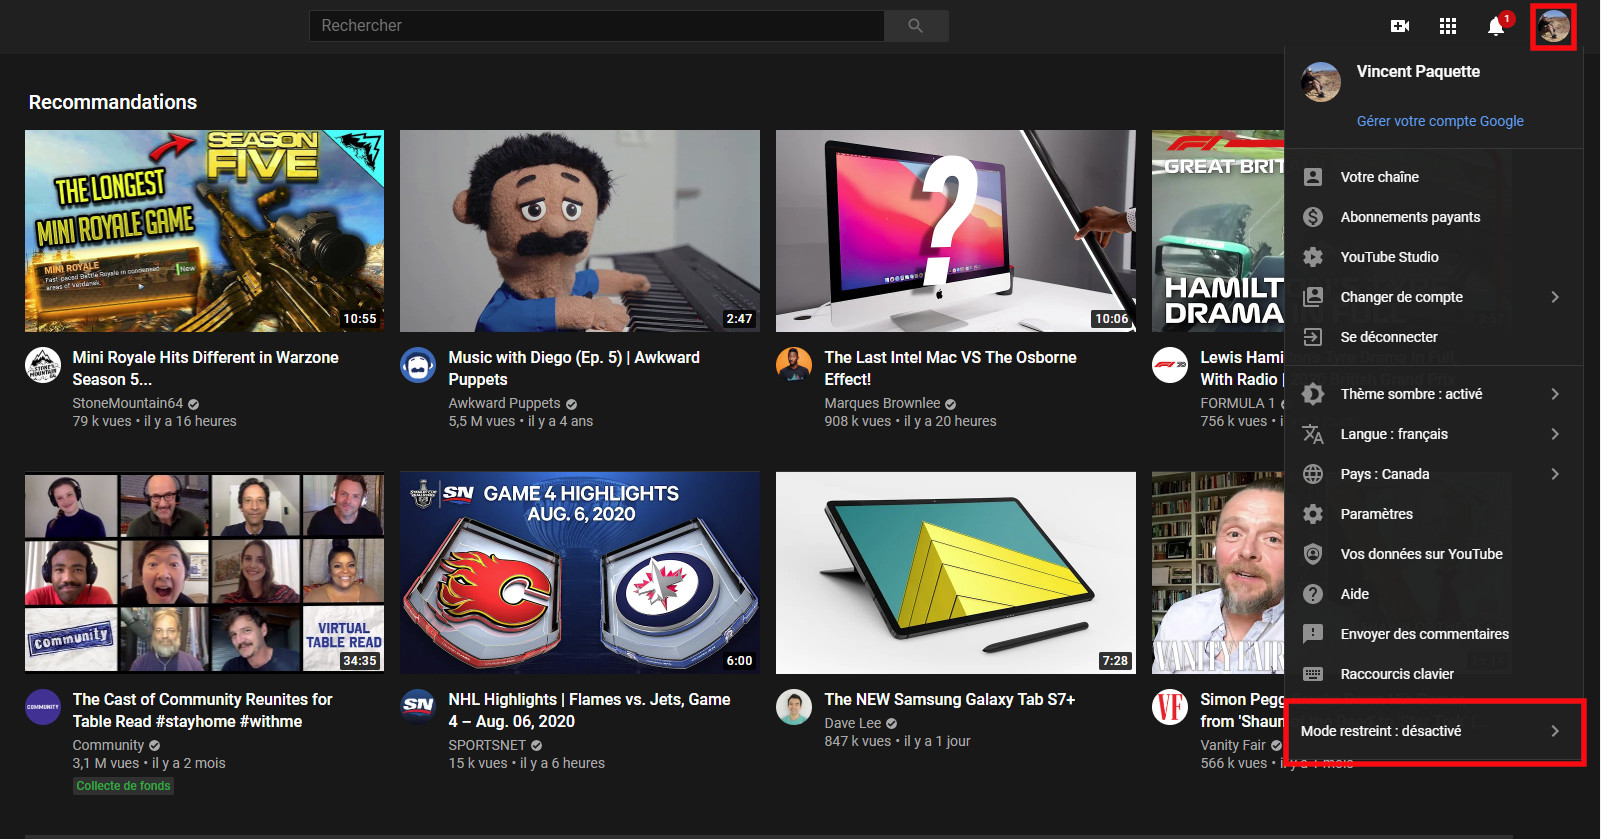Click the Votre chaîne person icon
The height and width of the screenshot is (839, 1601).
point(1313,177)
